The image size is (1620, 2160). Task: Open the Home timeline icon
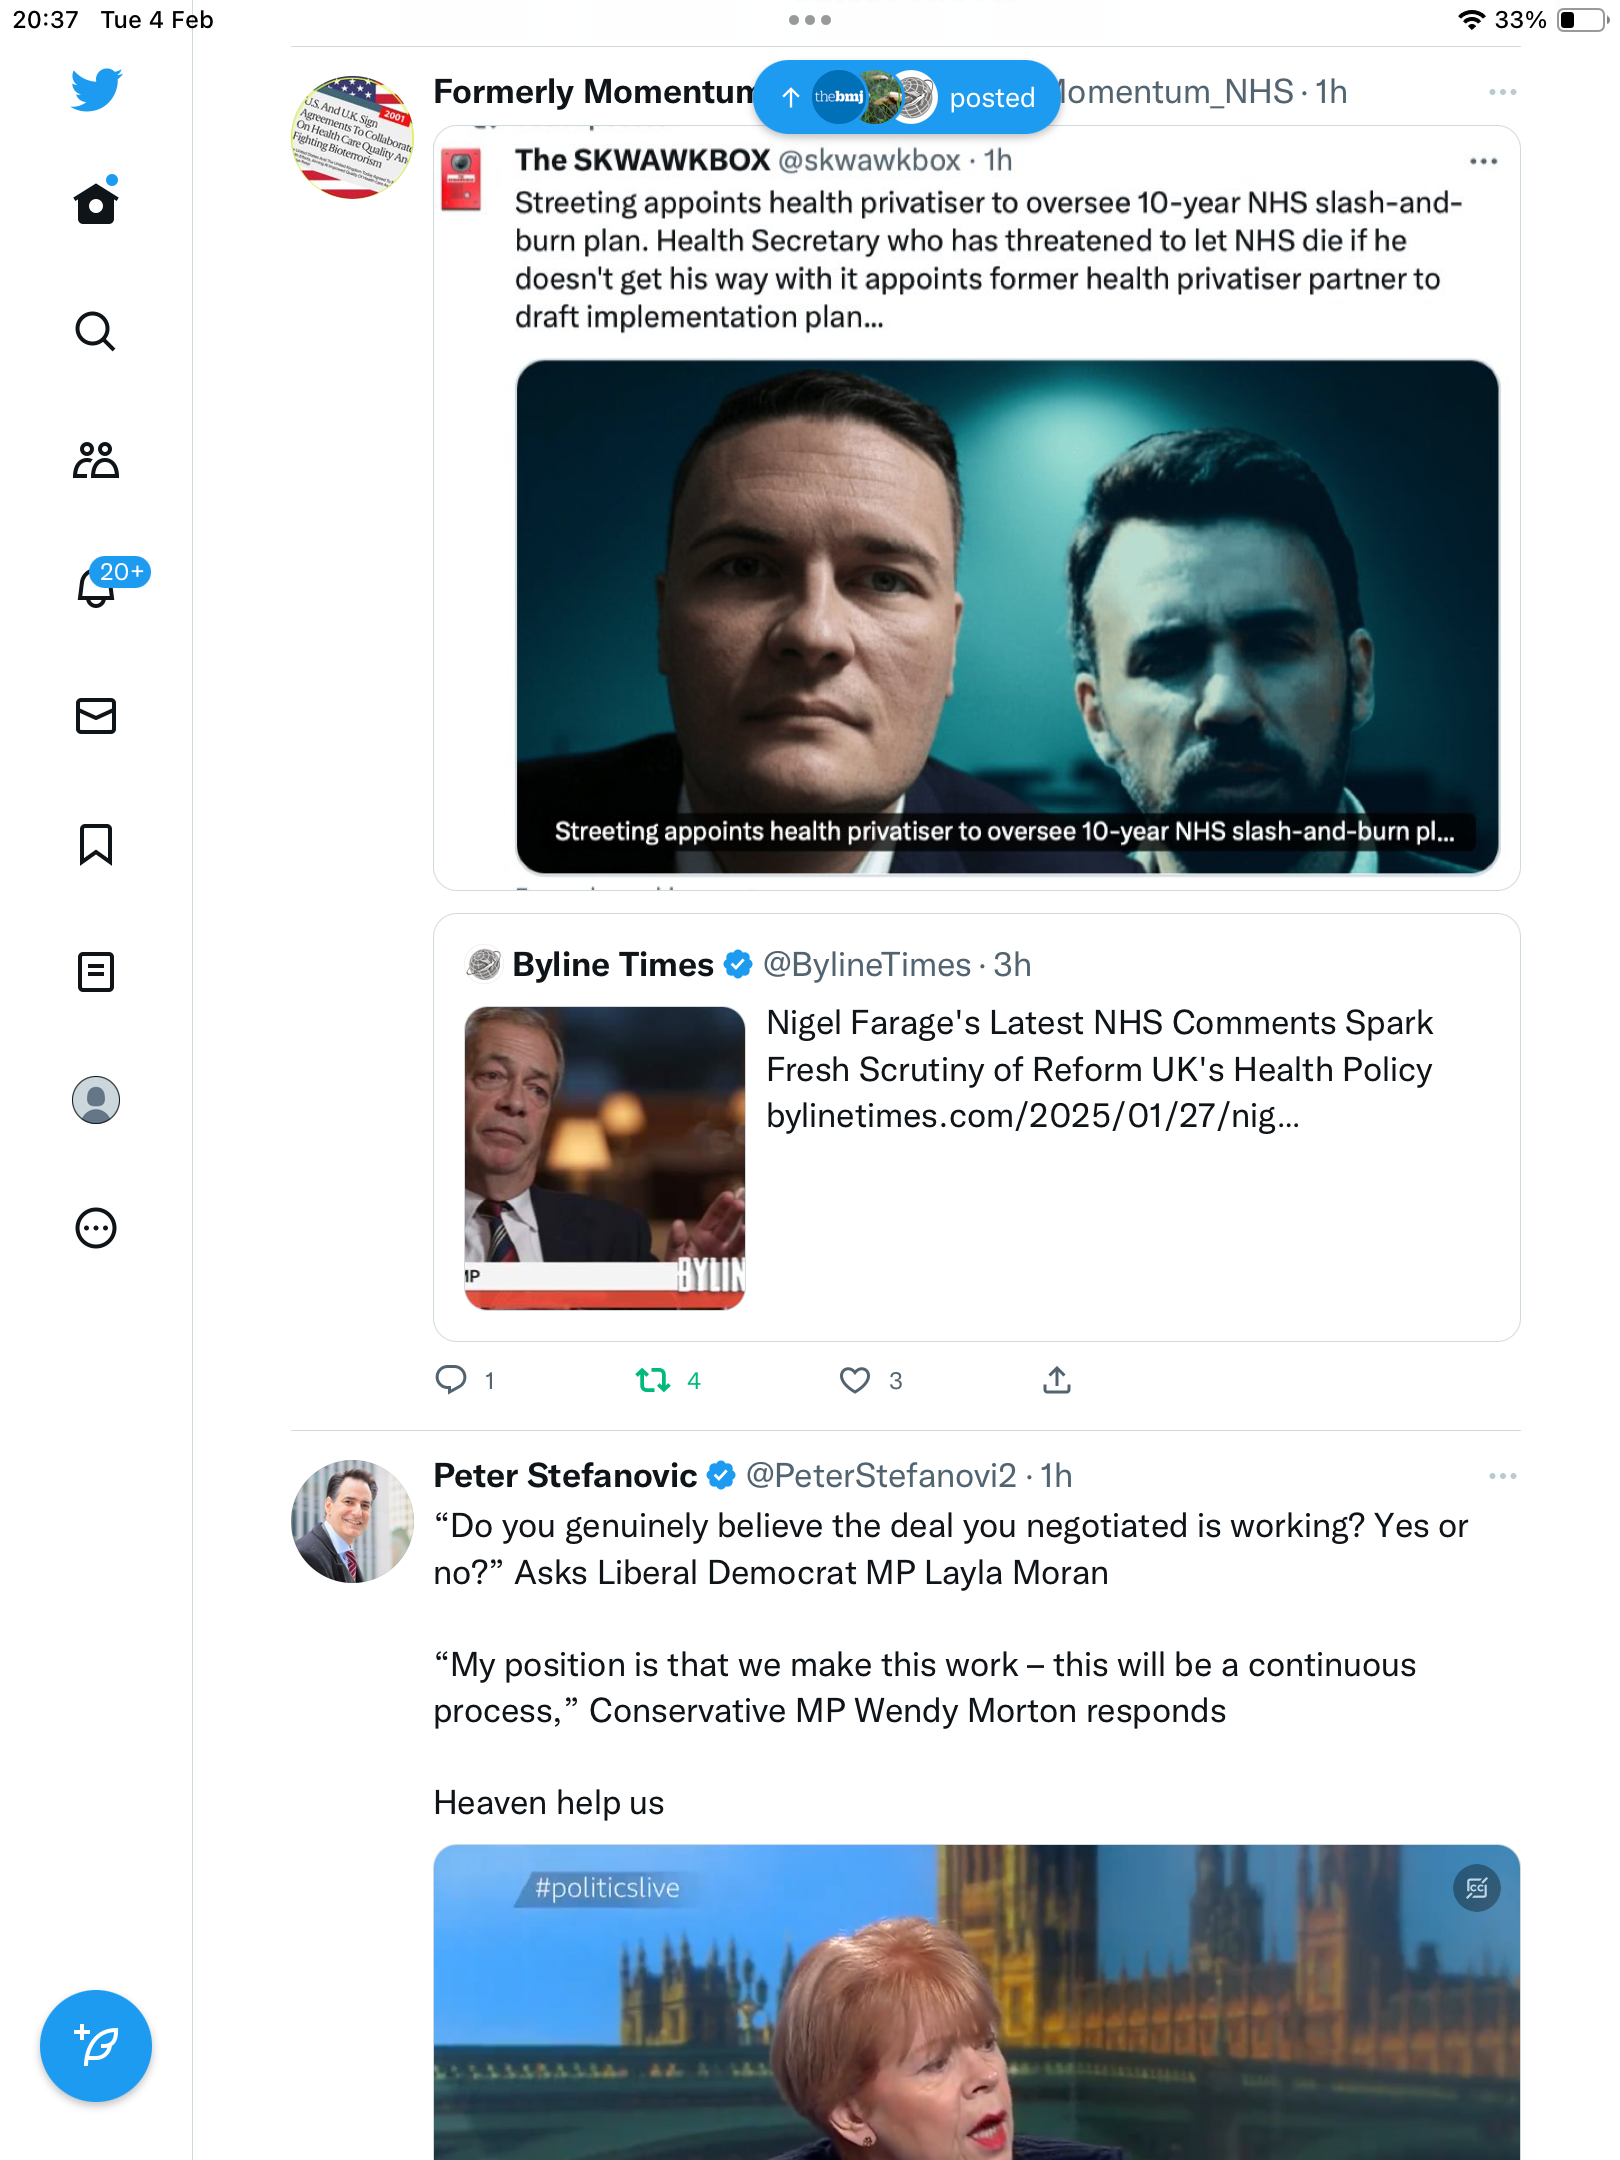[x=96, y=202]
